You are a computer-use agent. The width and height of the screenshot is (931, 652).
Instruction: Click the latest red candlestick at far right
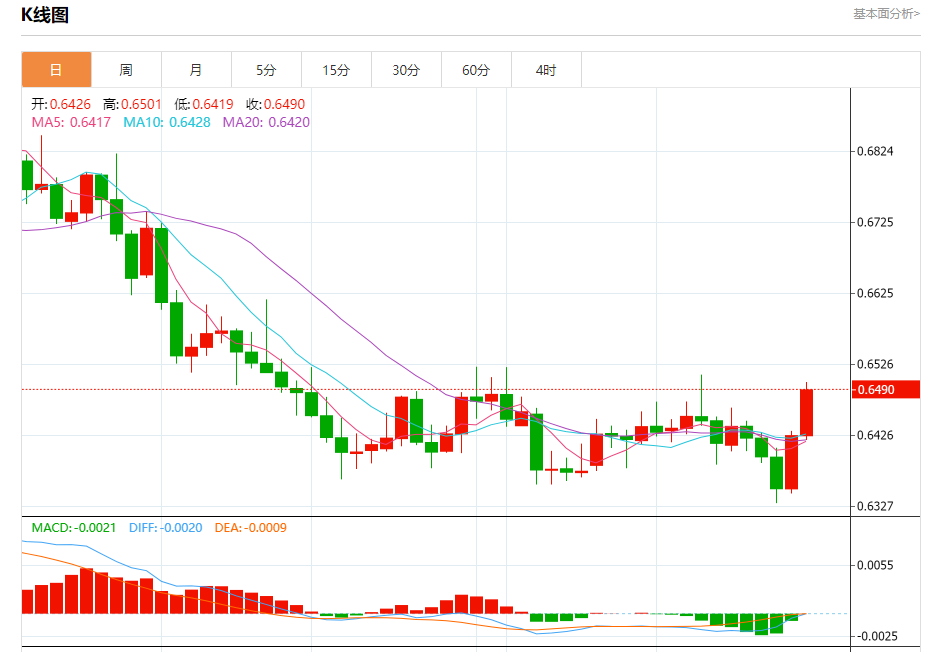click(806, 413)
